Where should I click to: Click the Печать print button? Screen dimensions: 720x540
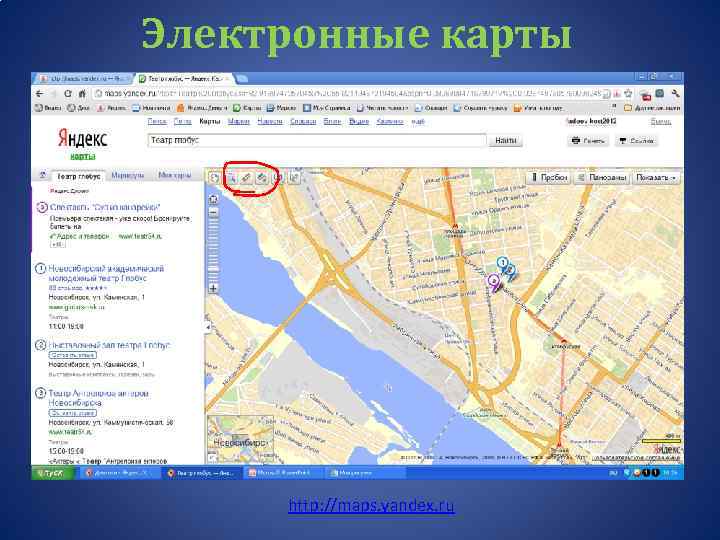click(588, 141)
